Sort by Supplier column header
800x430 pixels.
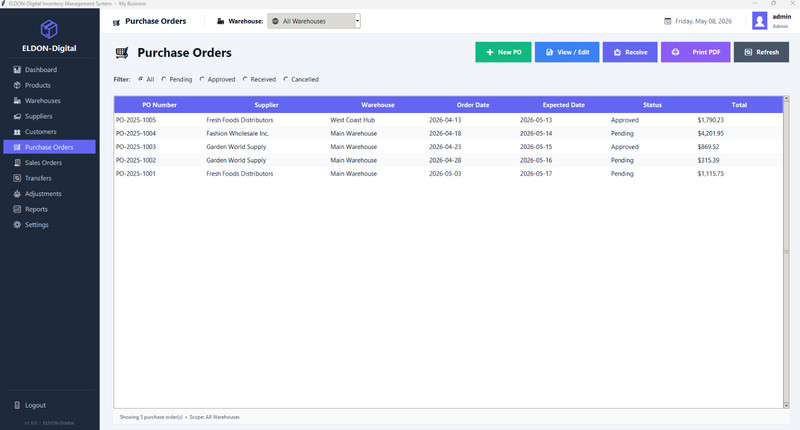266,105
